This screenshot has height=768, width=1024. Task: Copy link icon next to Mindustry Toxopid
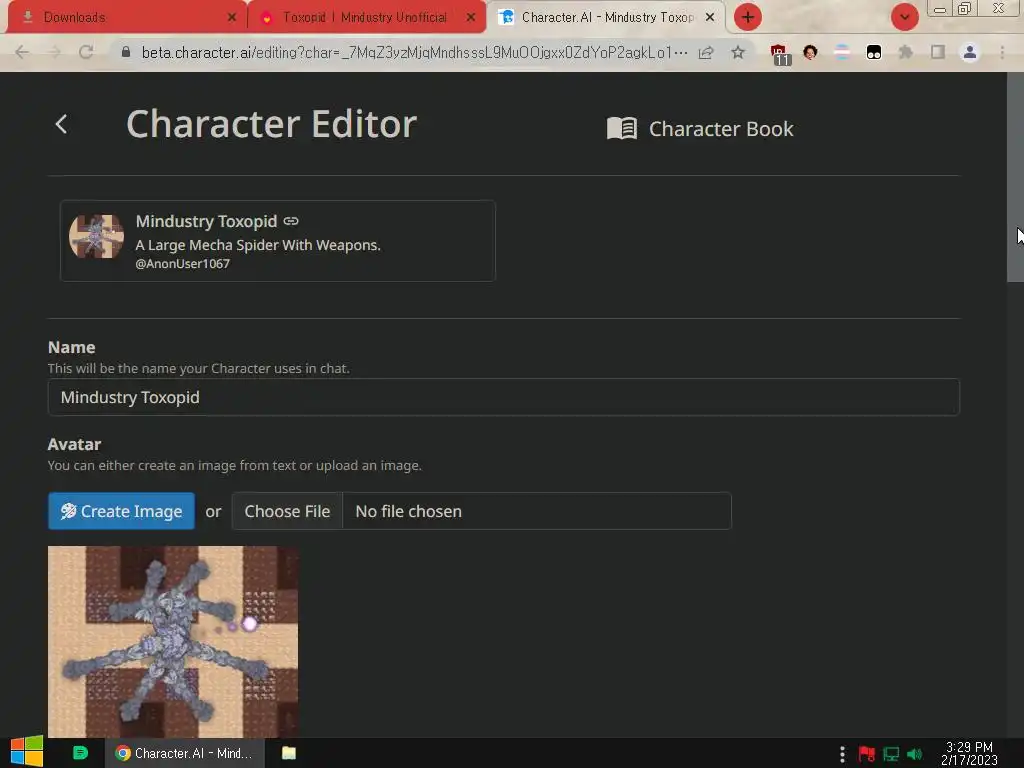291,221
